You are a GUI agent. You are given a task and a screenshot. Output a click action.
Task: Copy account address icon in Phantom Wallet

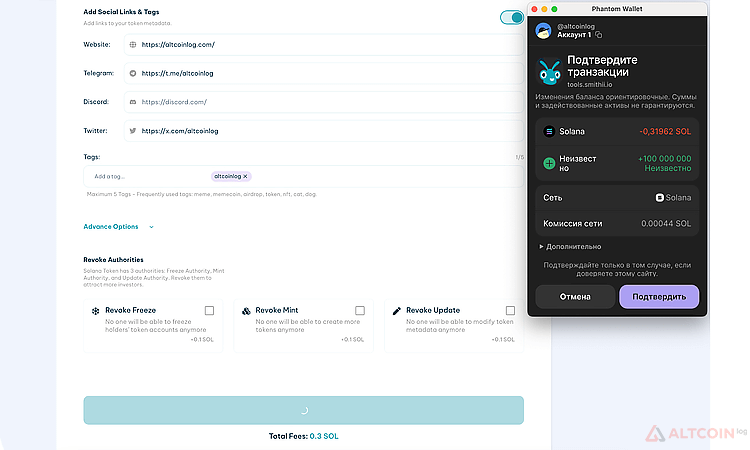tap(598, 35)
